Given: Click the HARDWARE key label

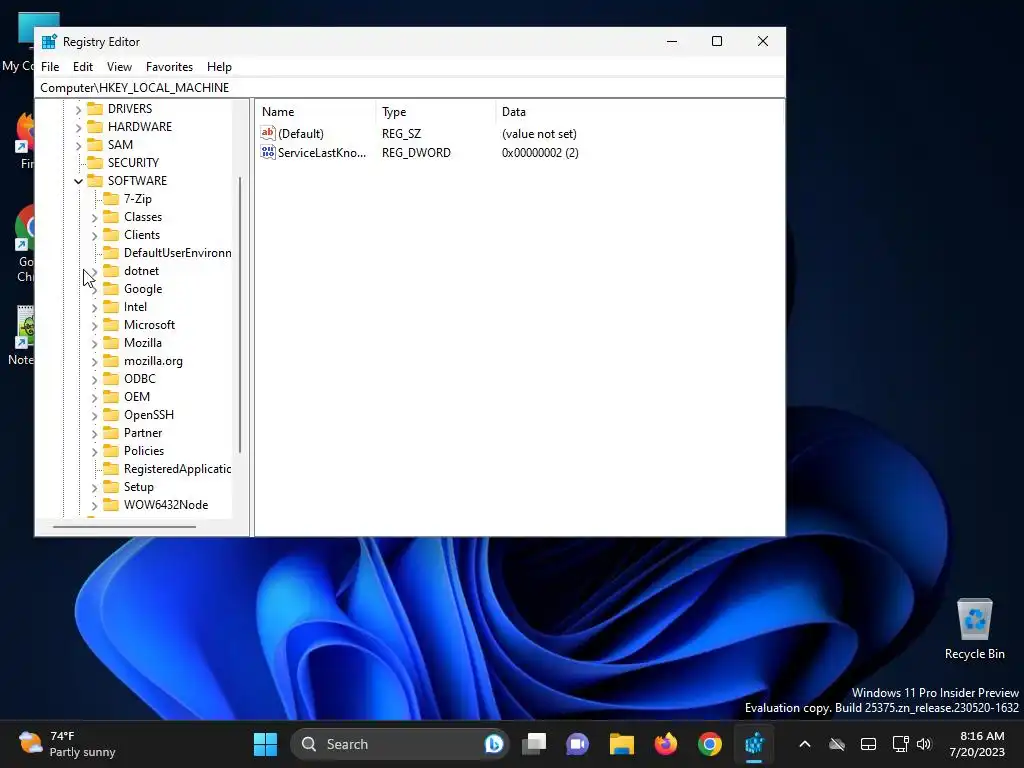Looking at the screenshot, I should [x=140, y=127].
